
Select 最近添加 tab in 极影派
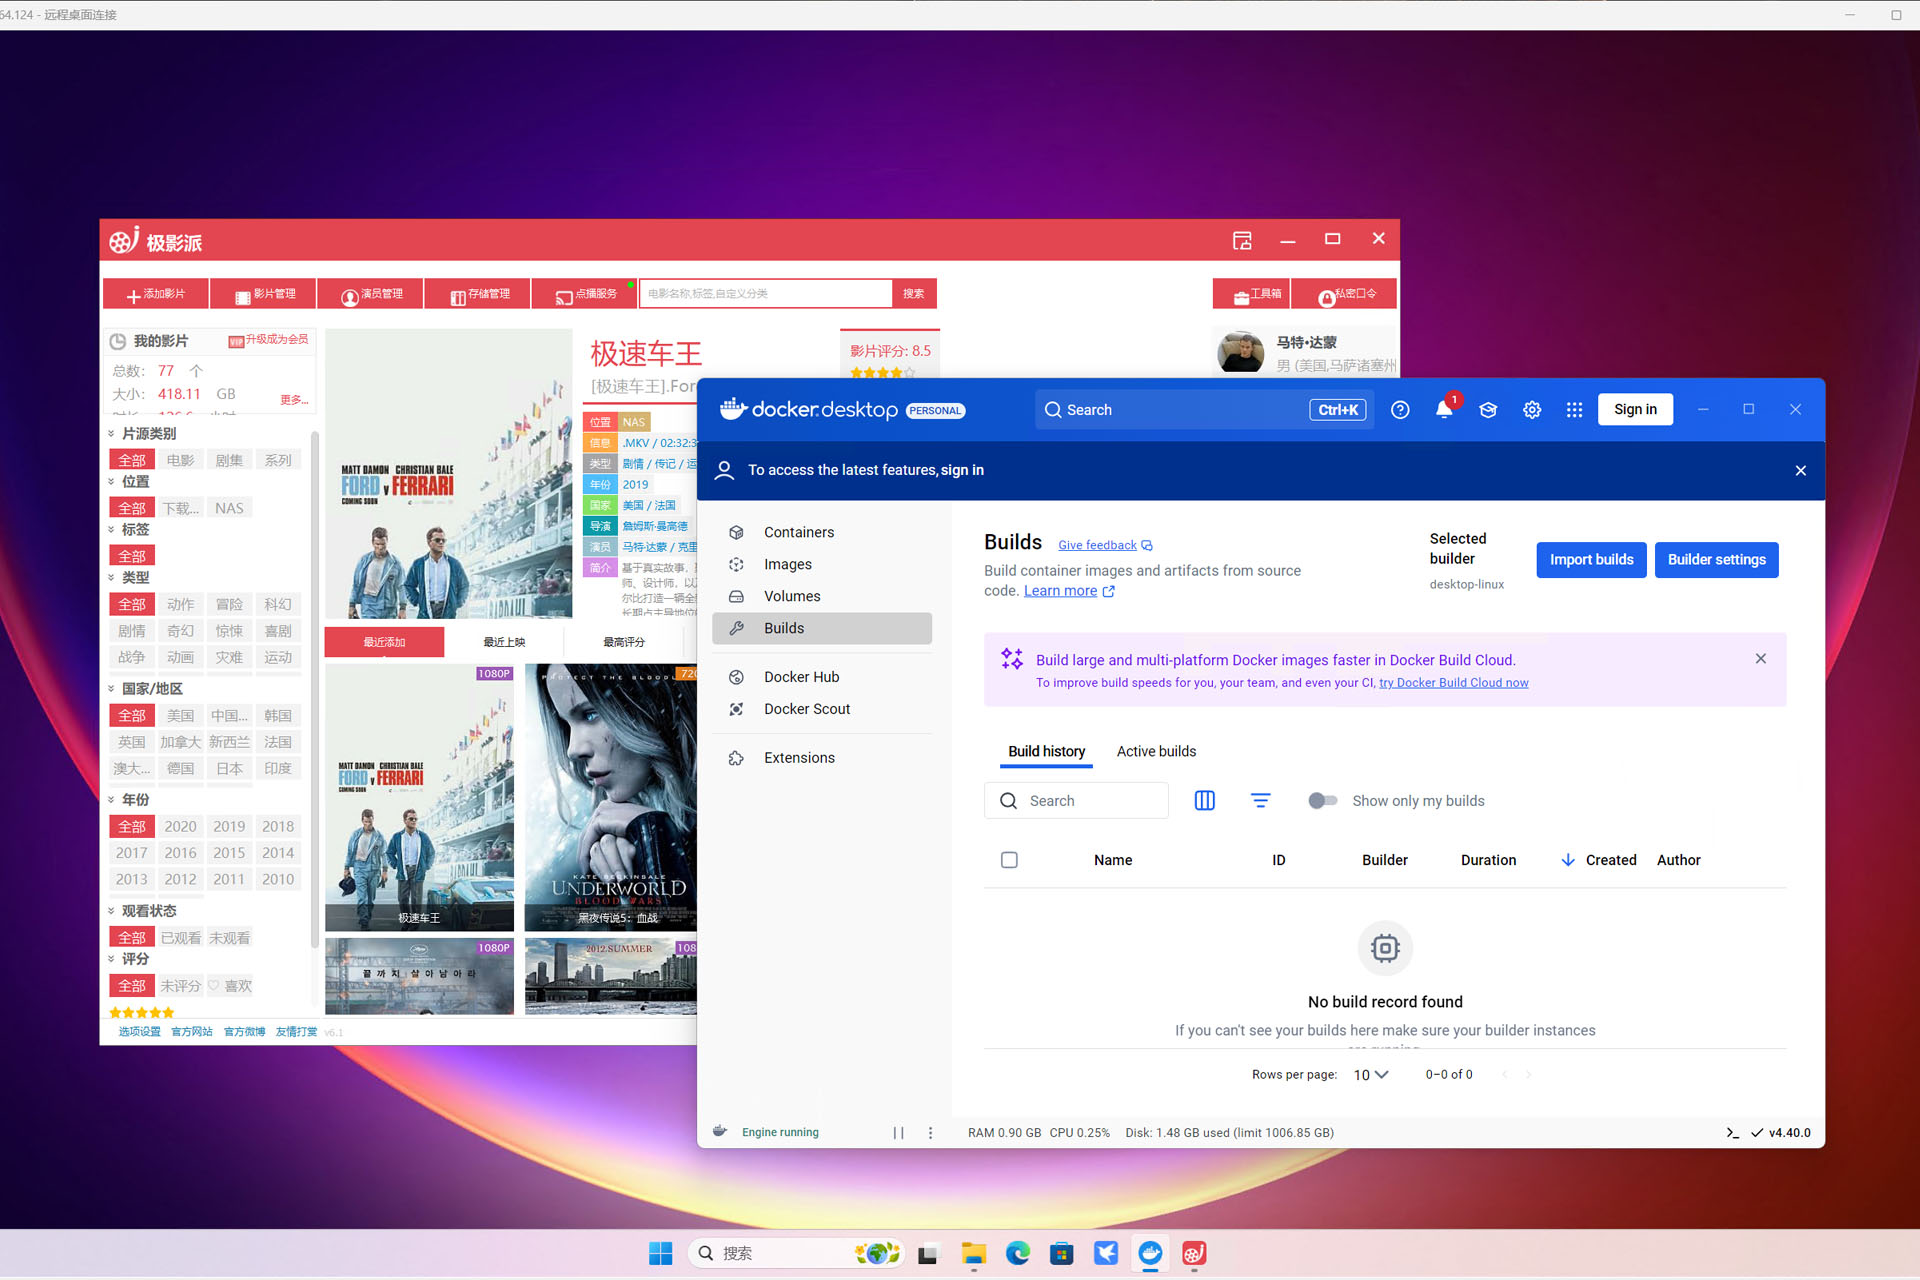[x=384, y=642]
